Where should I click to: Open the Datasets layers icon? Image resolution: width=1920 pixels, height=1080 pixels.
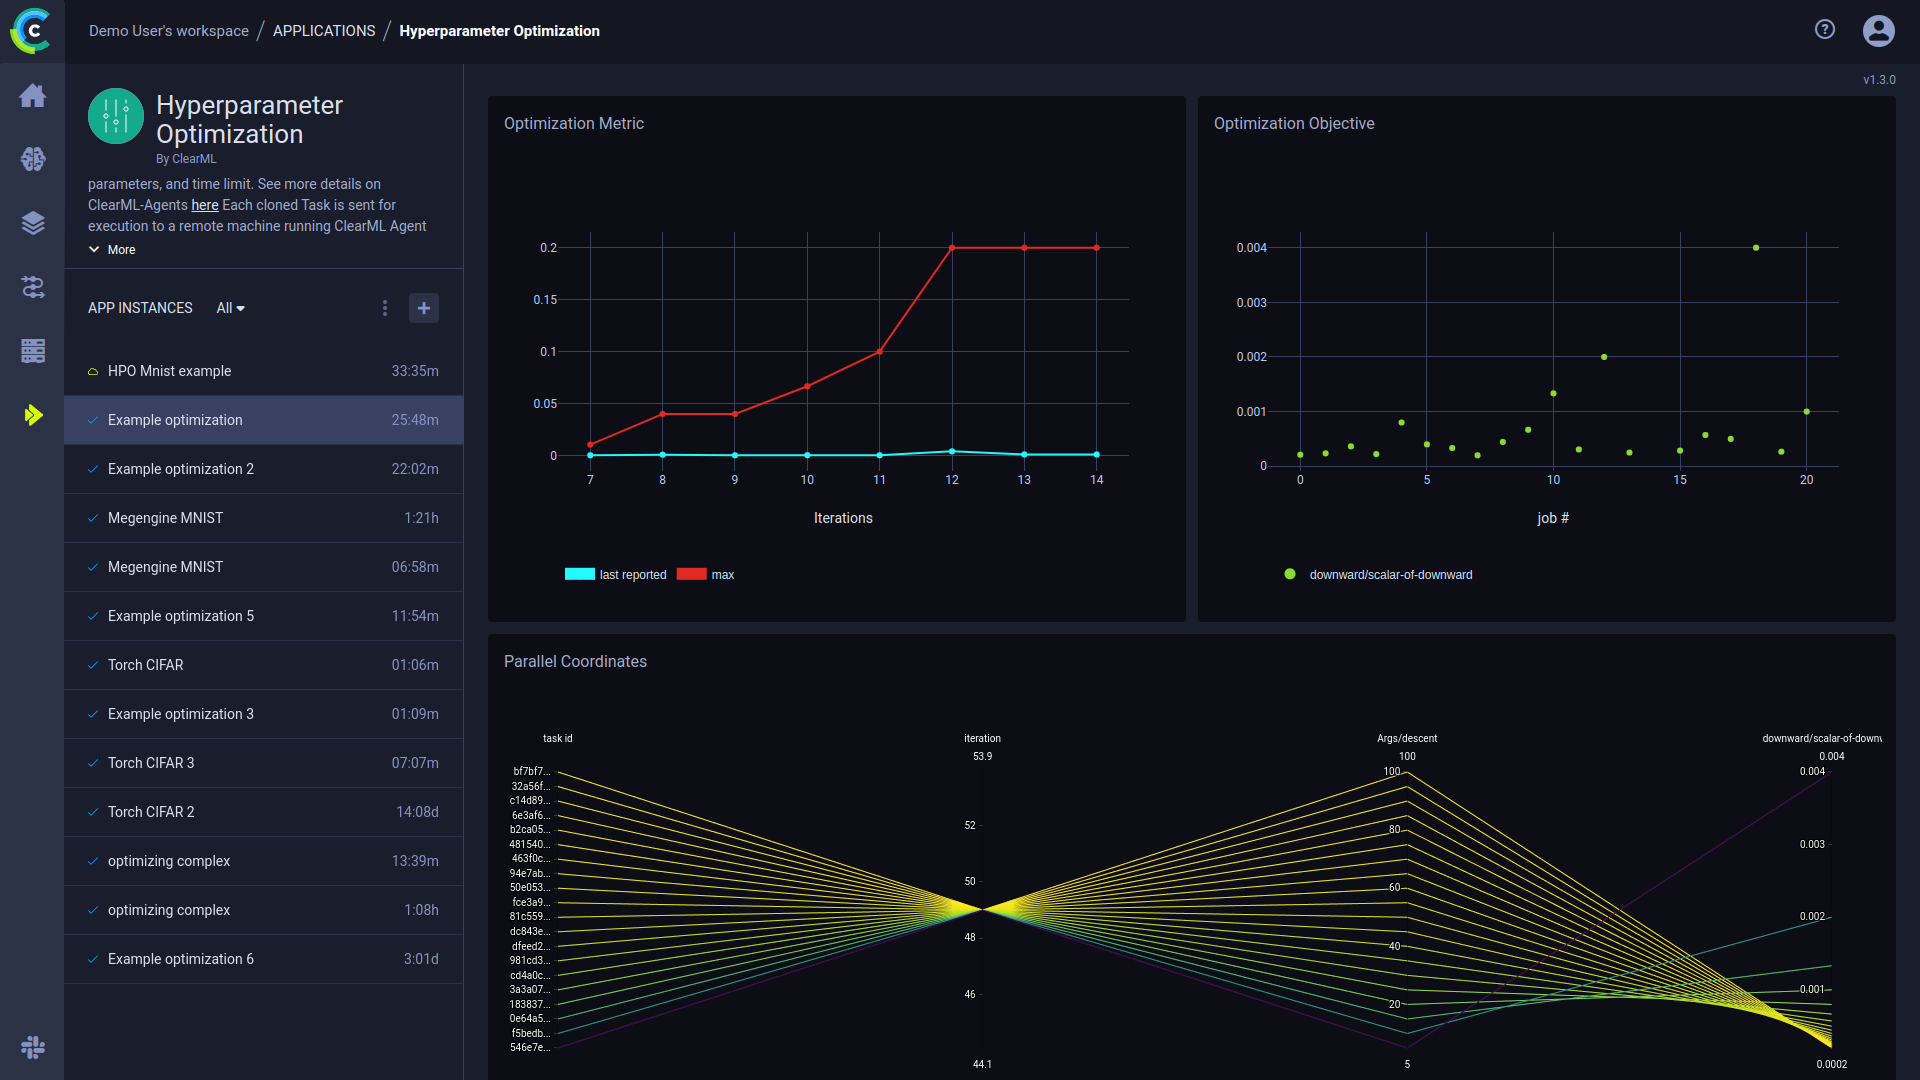[32, 223]
